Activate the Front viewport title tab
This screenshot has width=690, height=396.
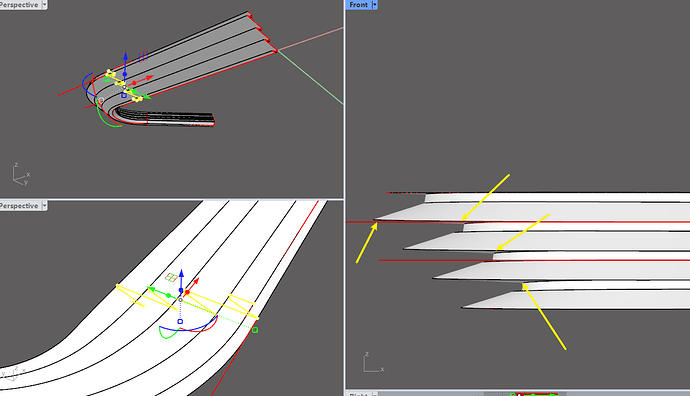358,5
